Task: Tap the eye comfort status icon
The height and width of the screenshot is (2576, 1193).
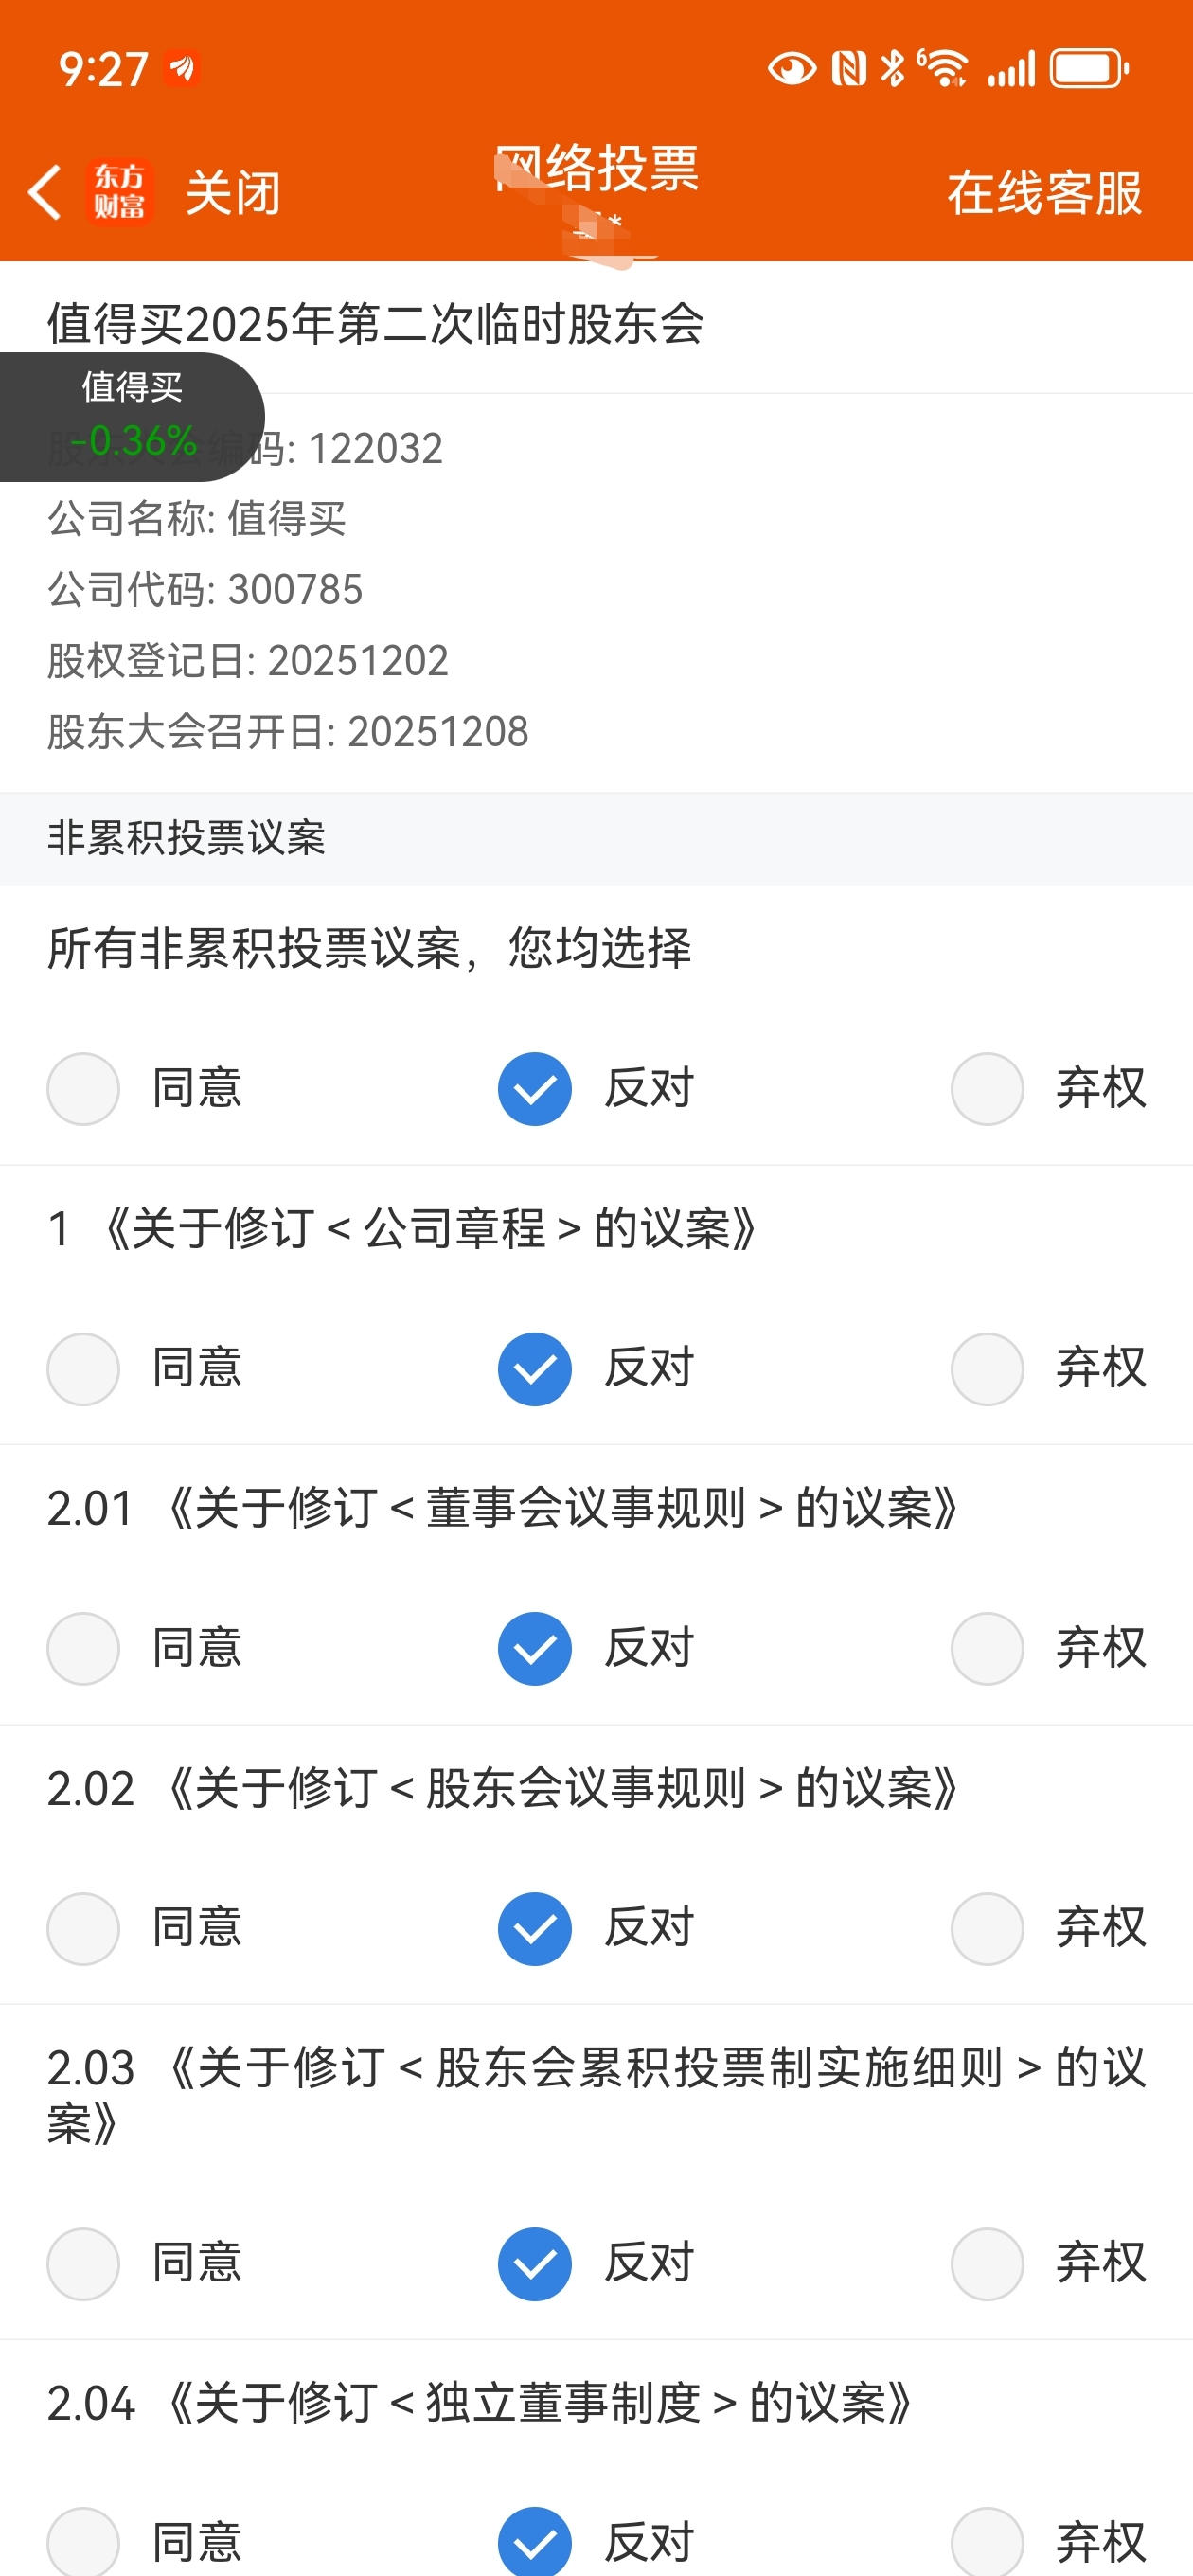Action: [x=791, y=69]
